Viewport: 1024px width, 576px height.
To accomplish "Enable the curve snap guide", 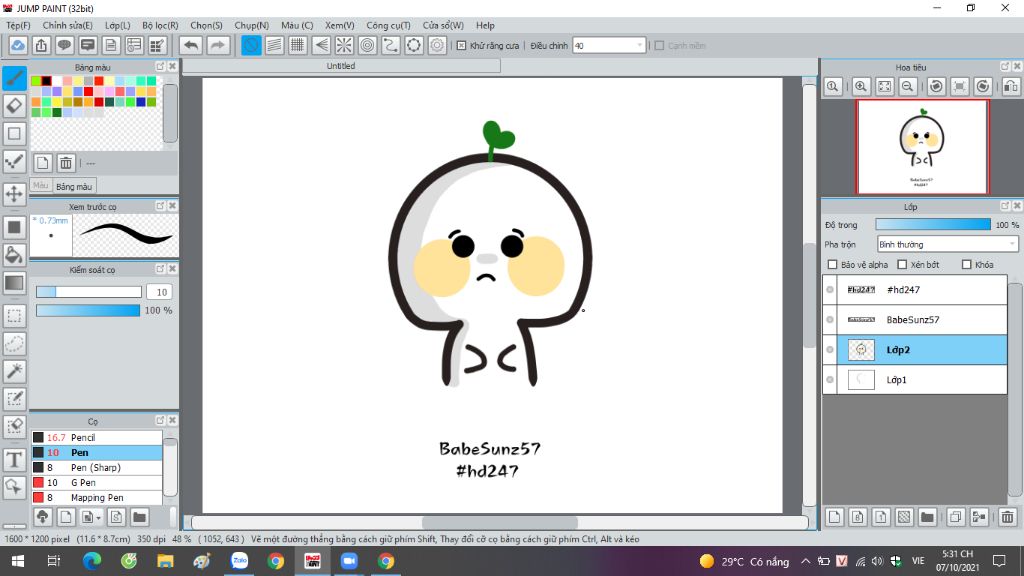I will [x=391, y=45].
